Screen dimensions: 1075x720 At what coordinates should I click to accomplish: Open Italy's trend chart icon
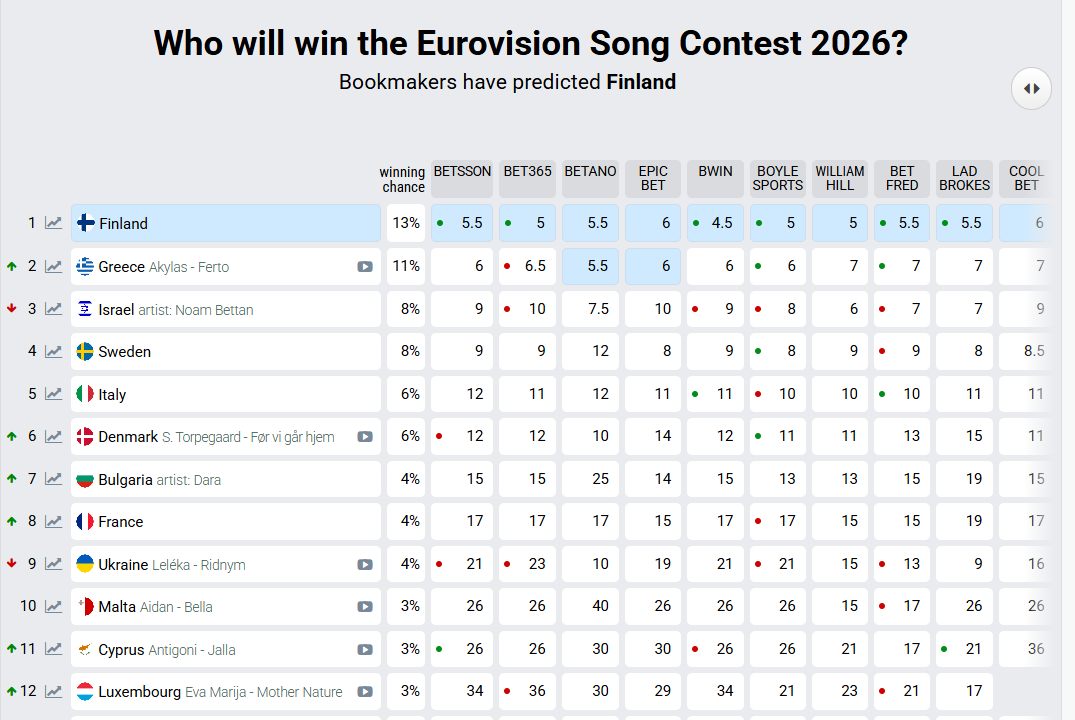(53, 394)
